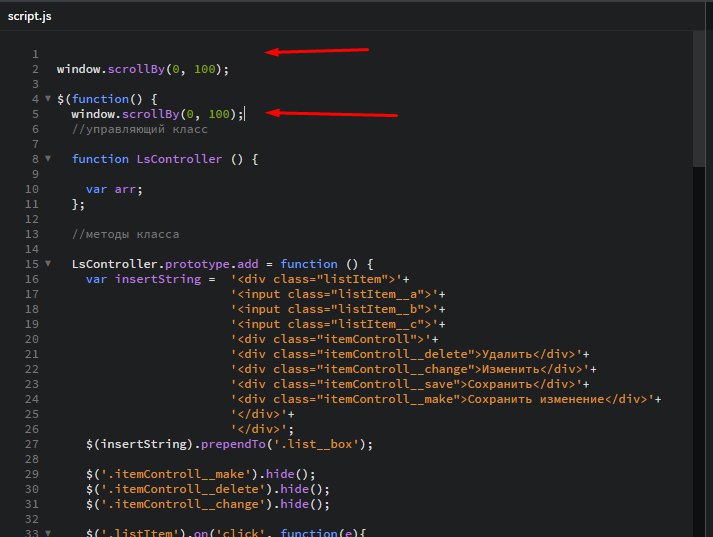Click the insertString variable on line 16
Image resolution: width=713 pixels, height=537 pixels.
click(158, 279)
